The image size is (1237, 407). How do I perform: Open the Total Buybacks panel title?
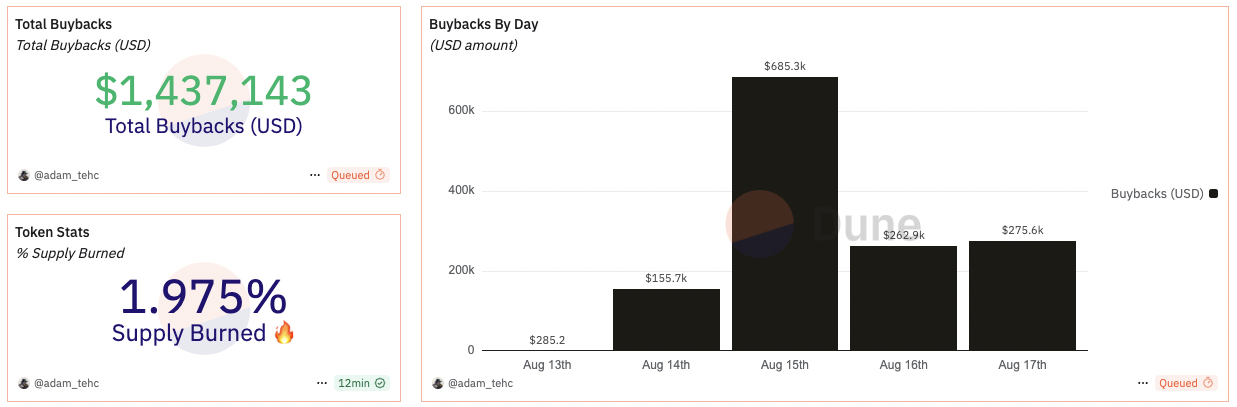(63, 24)
